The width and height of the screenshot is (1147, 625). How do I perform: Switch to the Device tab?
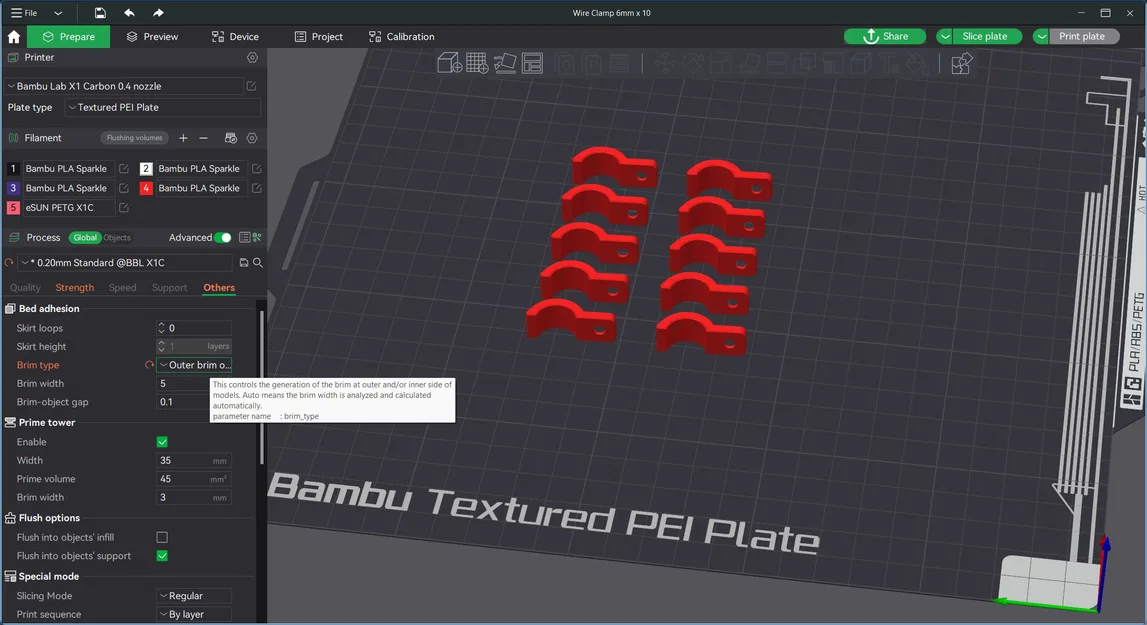coord(235,37)
